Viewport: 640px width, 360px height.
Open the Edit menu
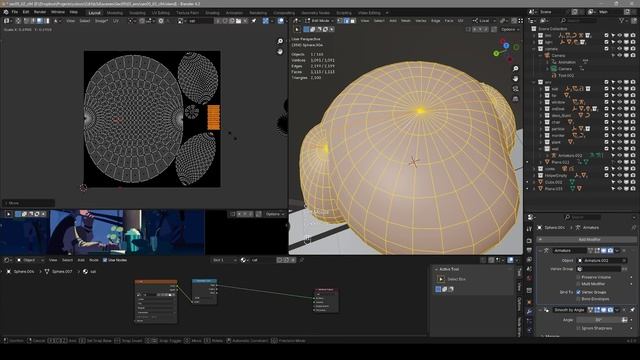26,12
